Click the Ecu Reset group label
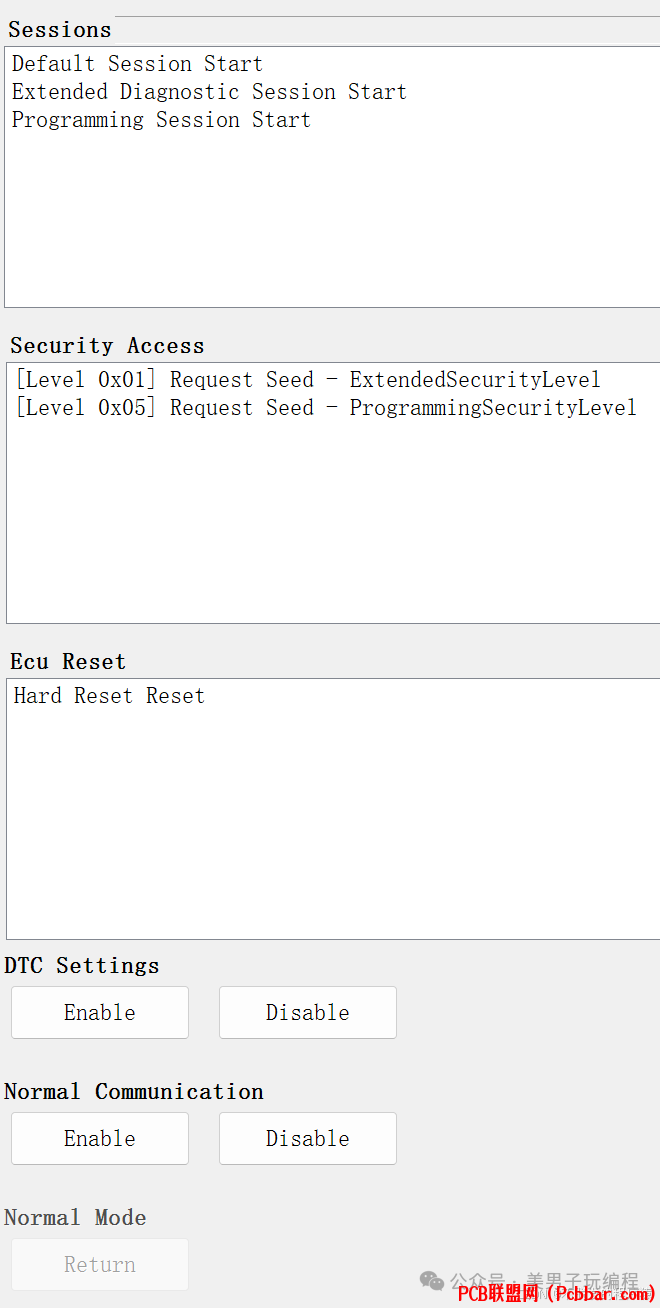Screen dimensions: 660x1308 pyautogui.click(x=68, y=662)
